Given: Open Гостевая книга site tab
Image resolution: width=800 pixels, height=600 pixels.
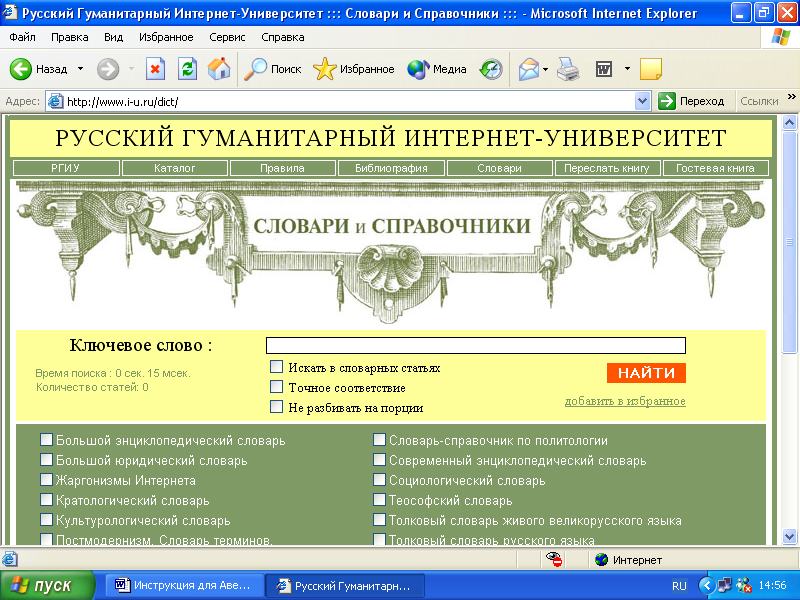Looking at the screenshot, I should tap(715, 168).
